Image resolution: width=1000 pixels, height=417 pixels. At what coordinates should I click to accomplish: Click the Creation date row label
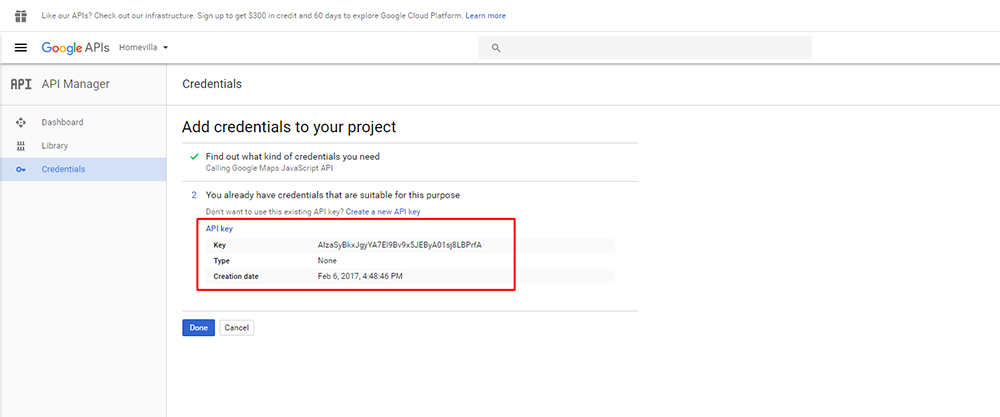point(236,276)
